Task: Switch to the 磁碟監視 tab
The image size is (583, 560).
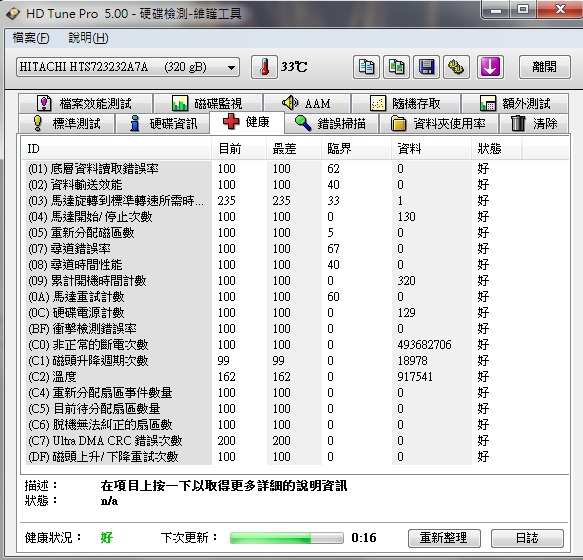Action: pyautogui.click(x=208, y=103)
